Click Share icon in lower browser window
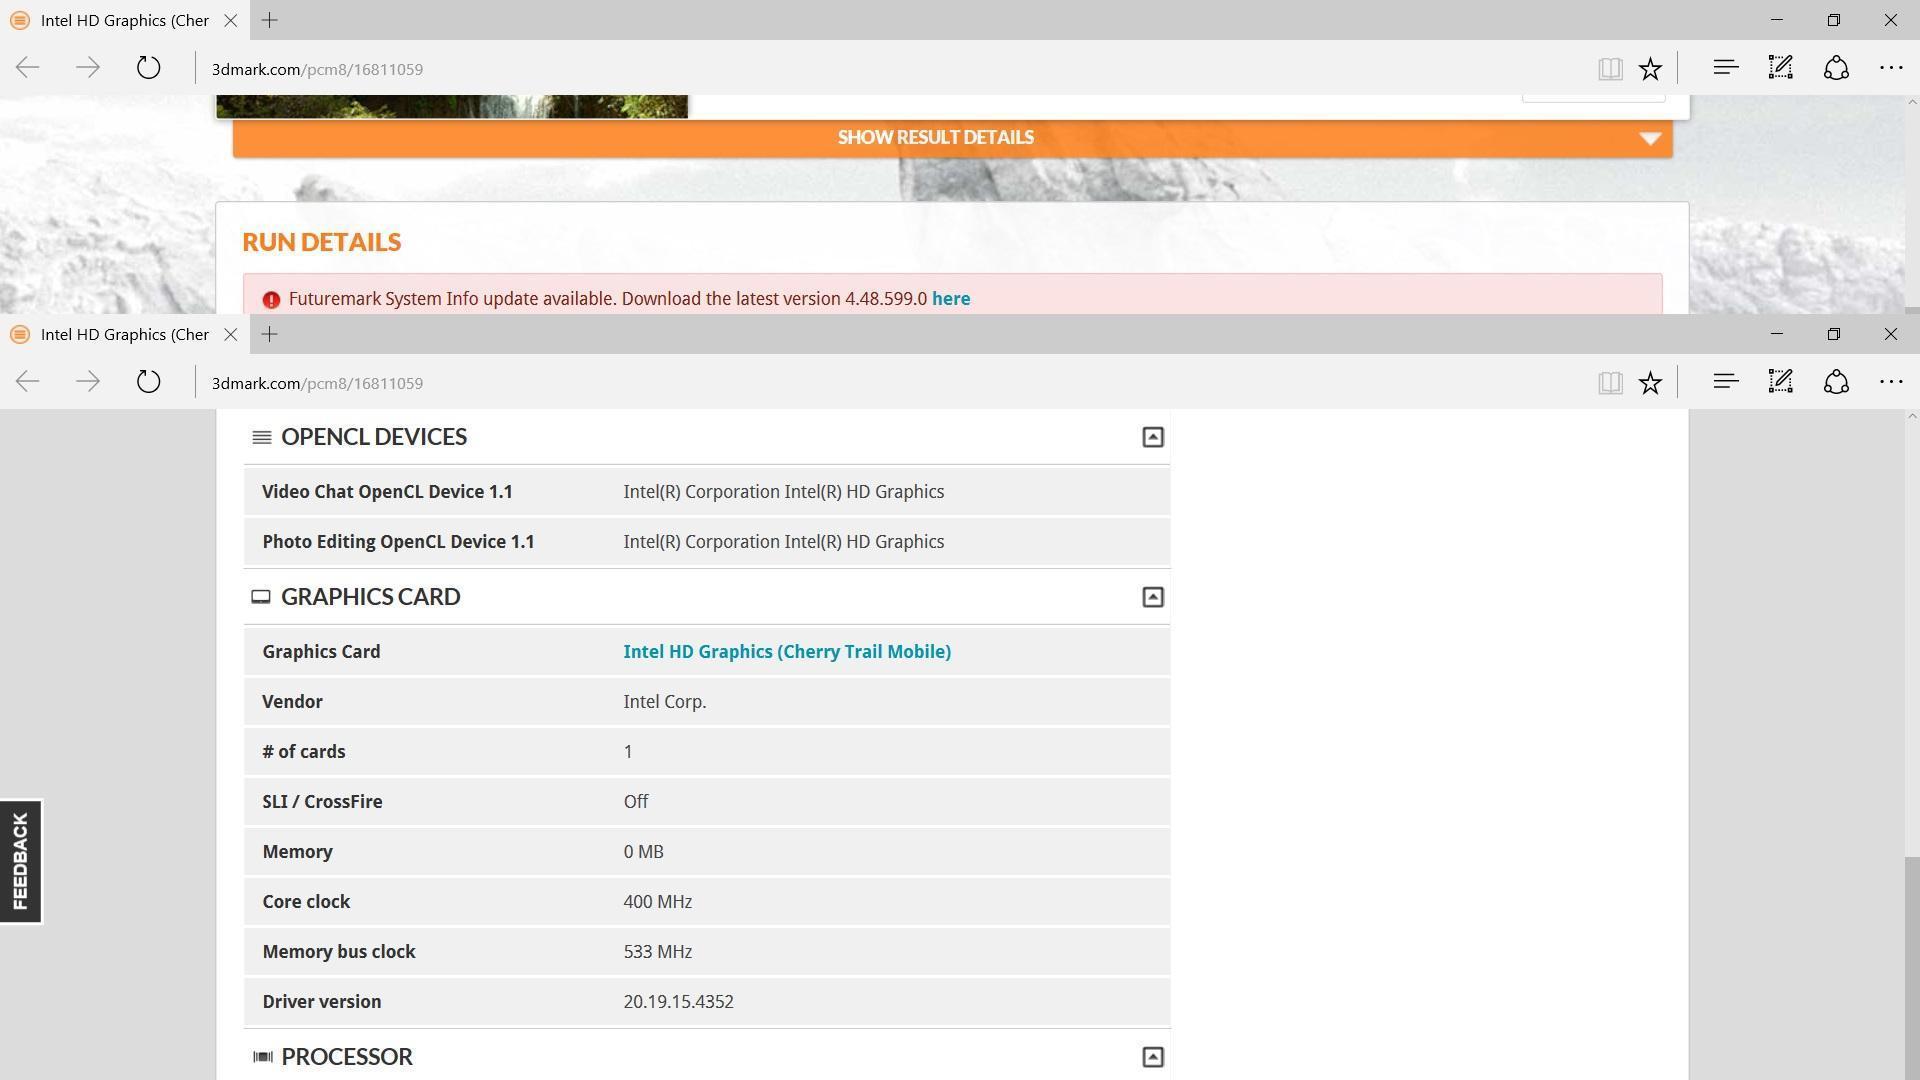Screen dimensions: 1920x1080 1836,382
